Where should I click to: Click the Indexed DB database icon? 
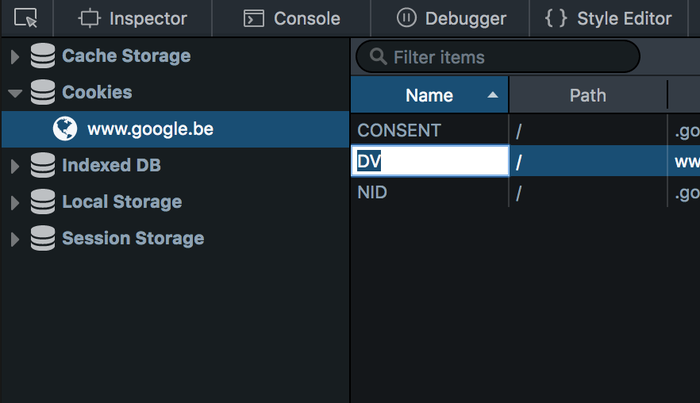(x=42, y=165)
